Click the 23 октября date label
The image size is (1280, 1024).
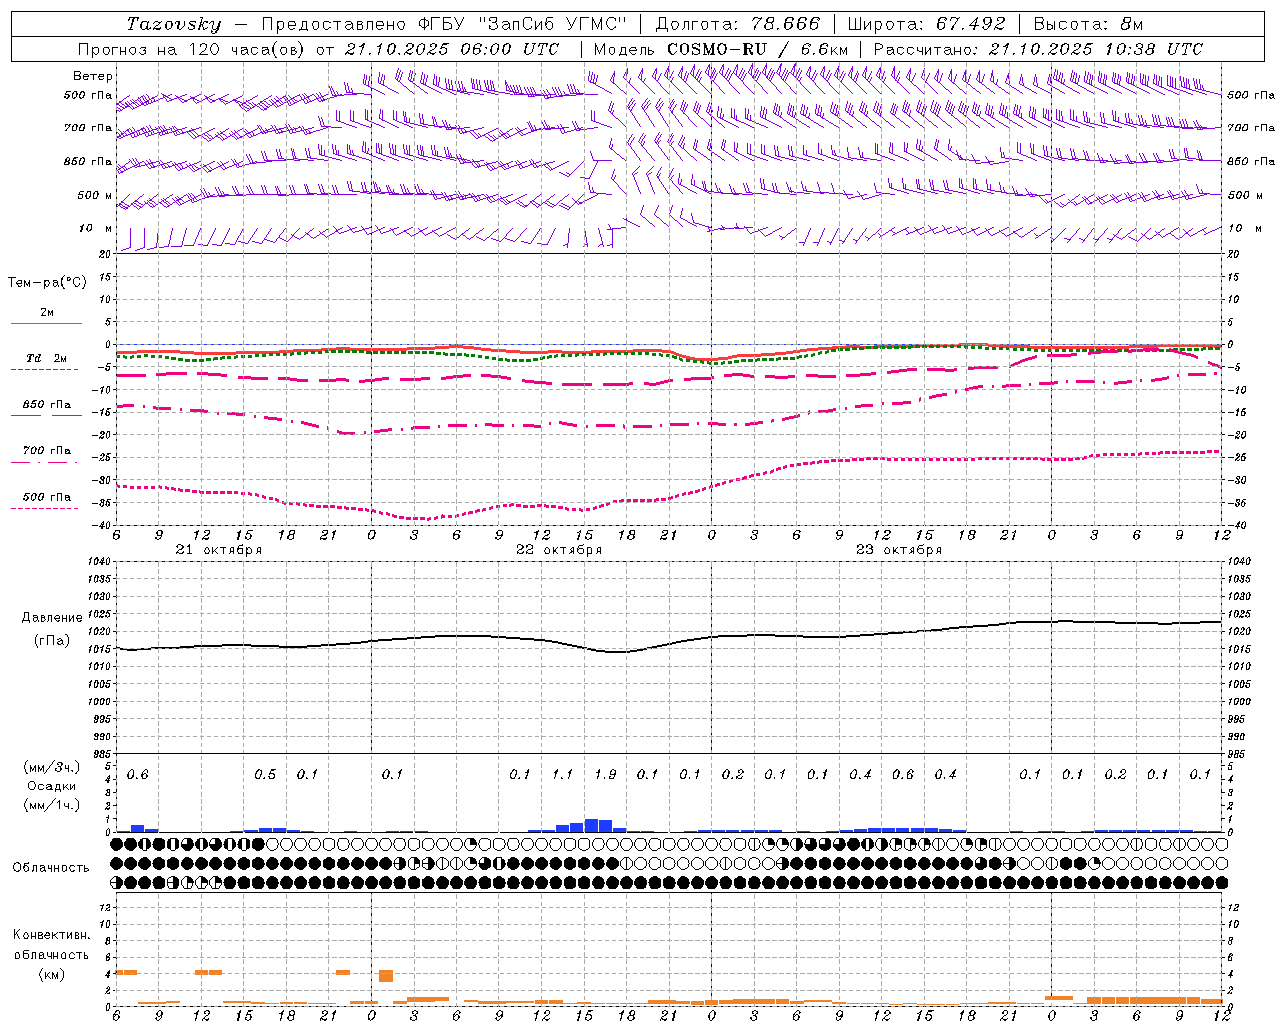tap(899, 550)
